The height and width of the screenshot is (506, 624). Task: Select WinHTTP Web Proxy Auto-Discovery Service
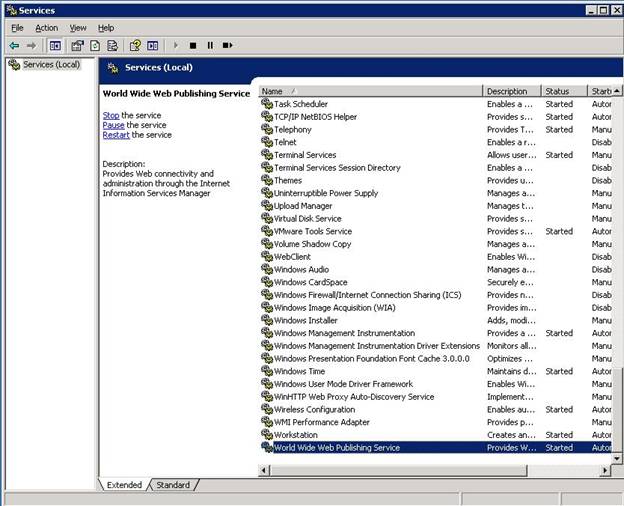click(x=436, y=397)
